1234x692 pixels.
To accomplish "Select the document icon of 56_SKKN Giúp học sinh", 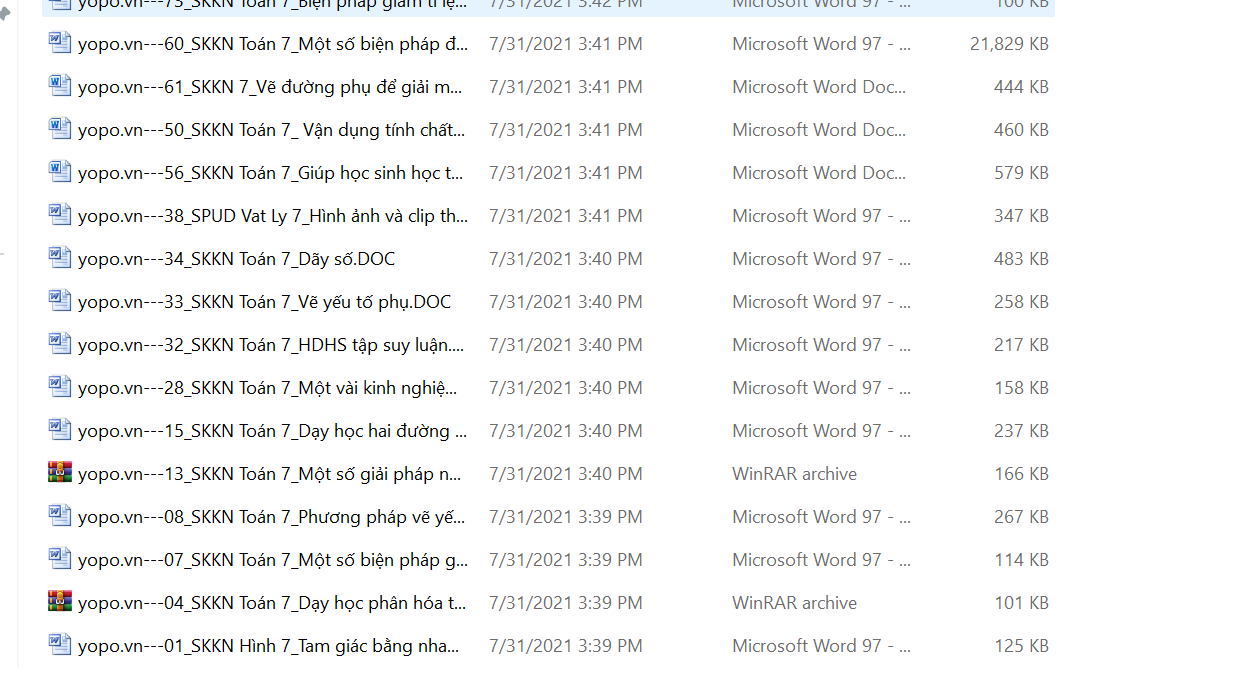I will point(60,172).
